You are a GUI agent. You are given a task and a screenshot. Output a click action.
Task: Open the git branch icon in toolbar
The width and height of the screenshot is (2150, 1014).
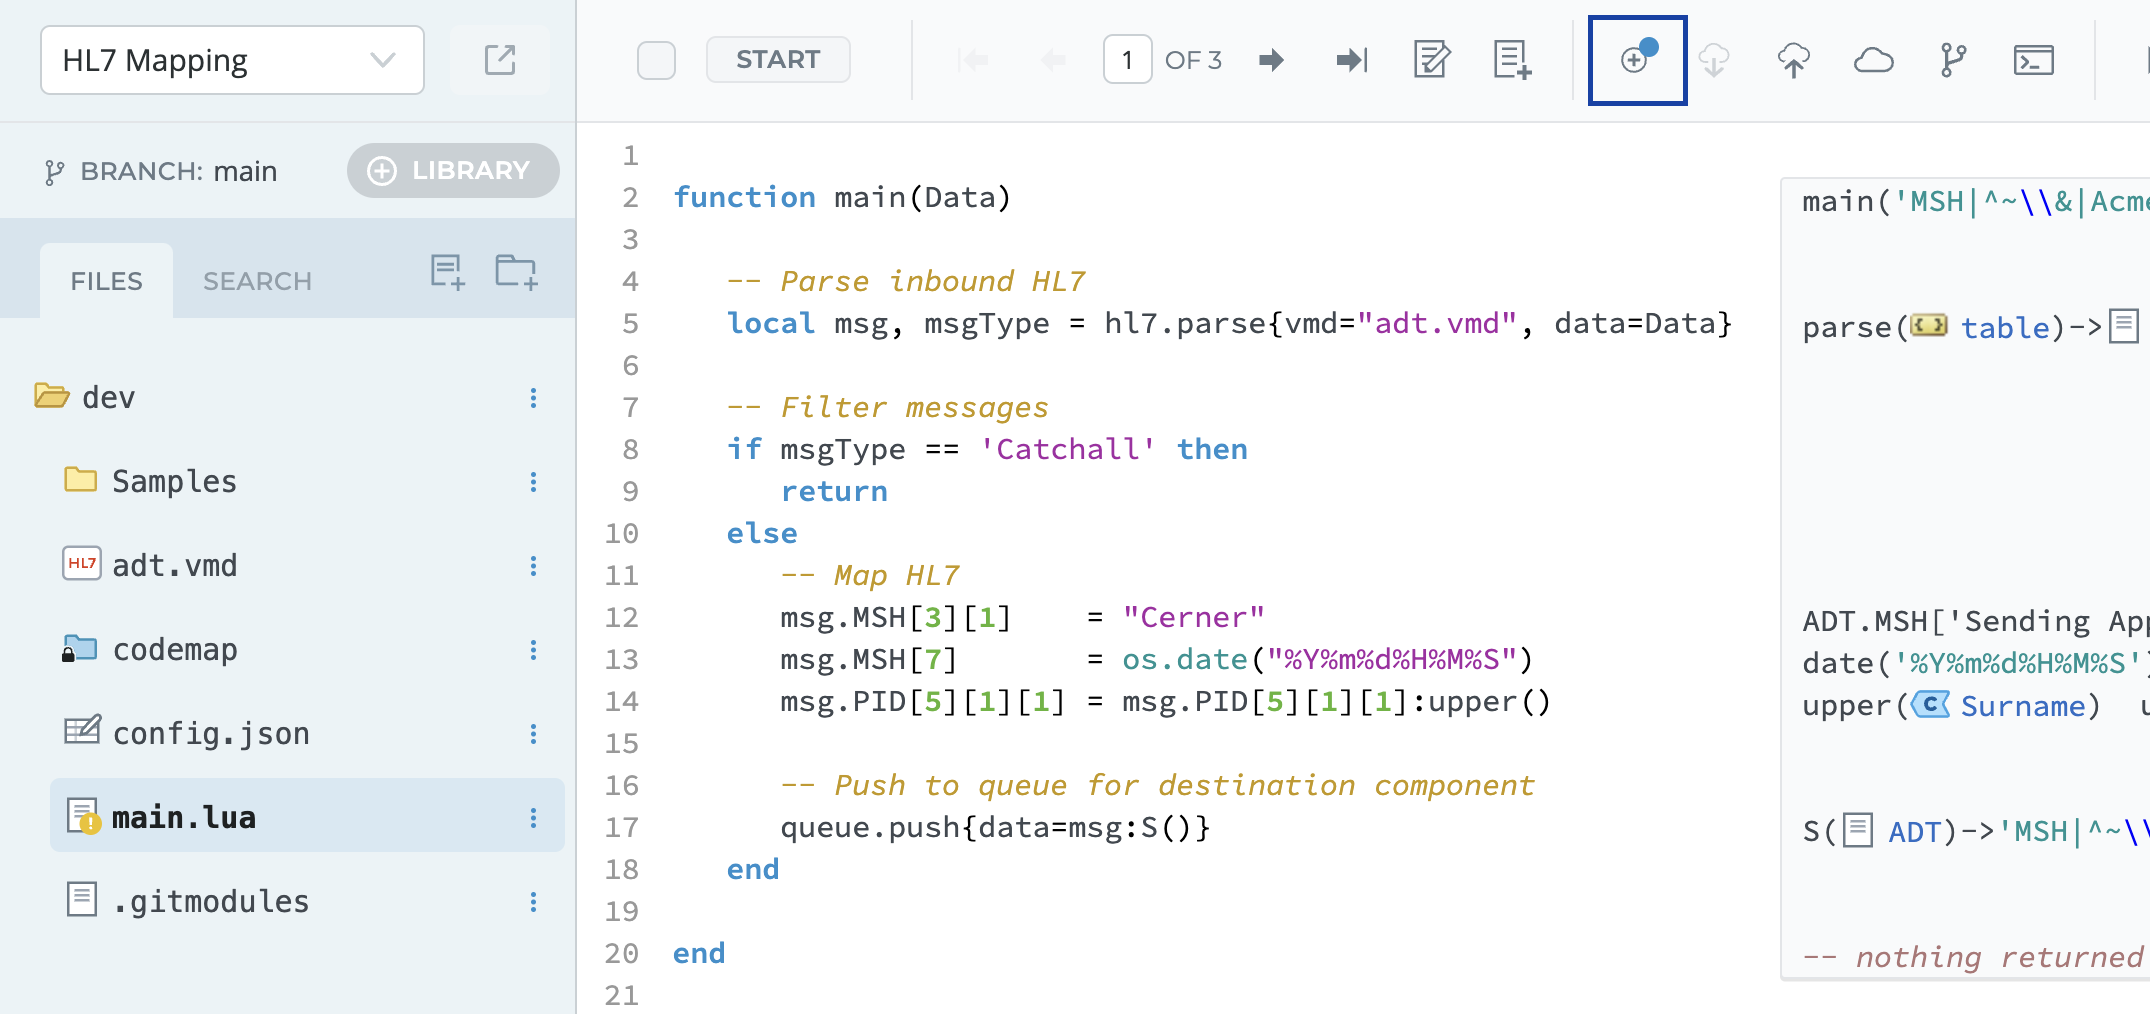1952,60
